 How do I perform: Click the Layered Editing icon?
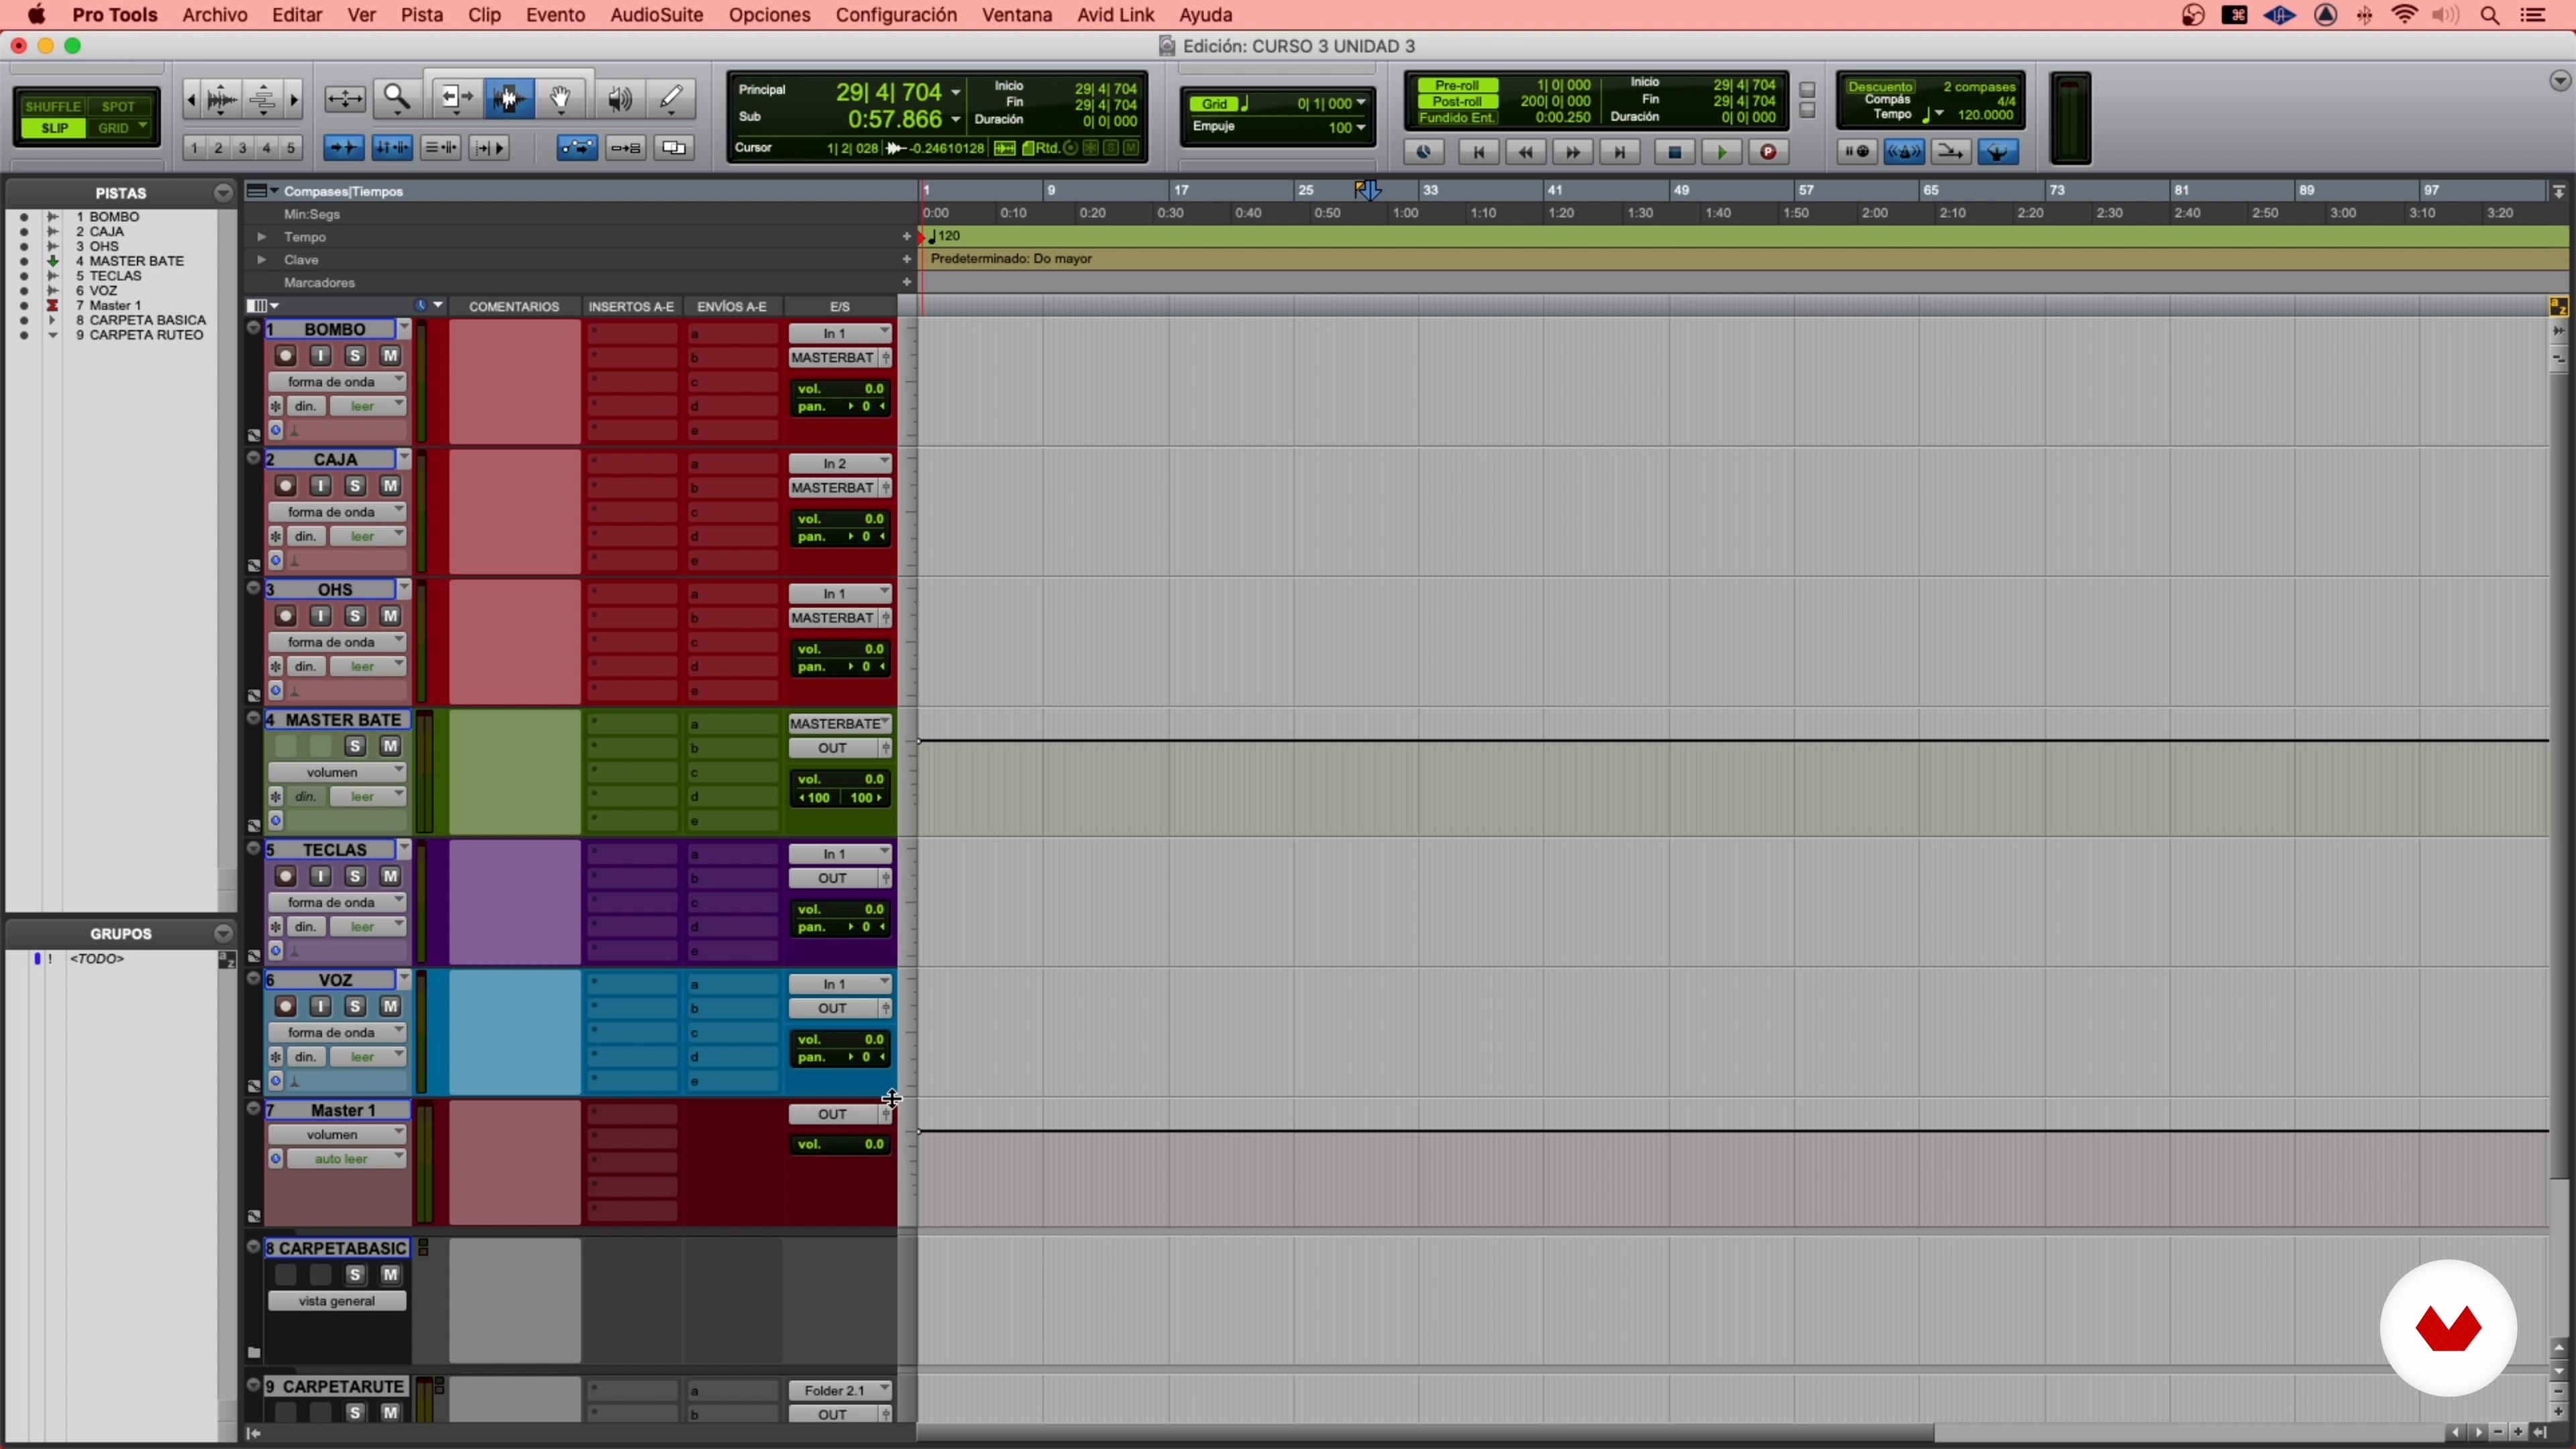pos(675,148)
